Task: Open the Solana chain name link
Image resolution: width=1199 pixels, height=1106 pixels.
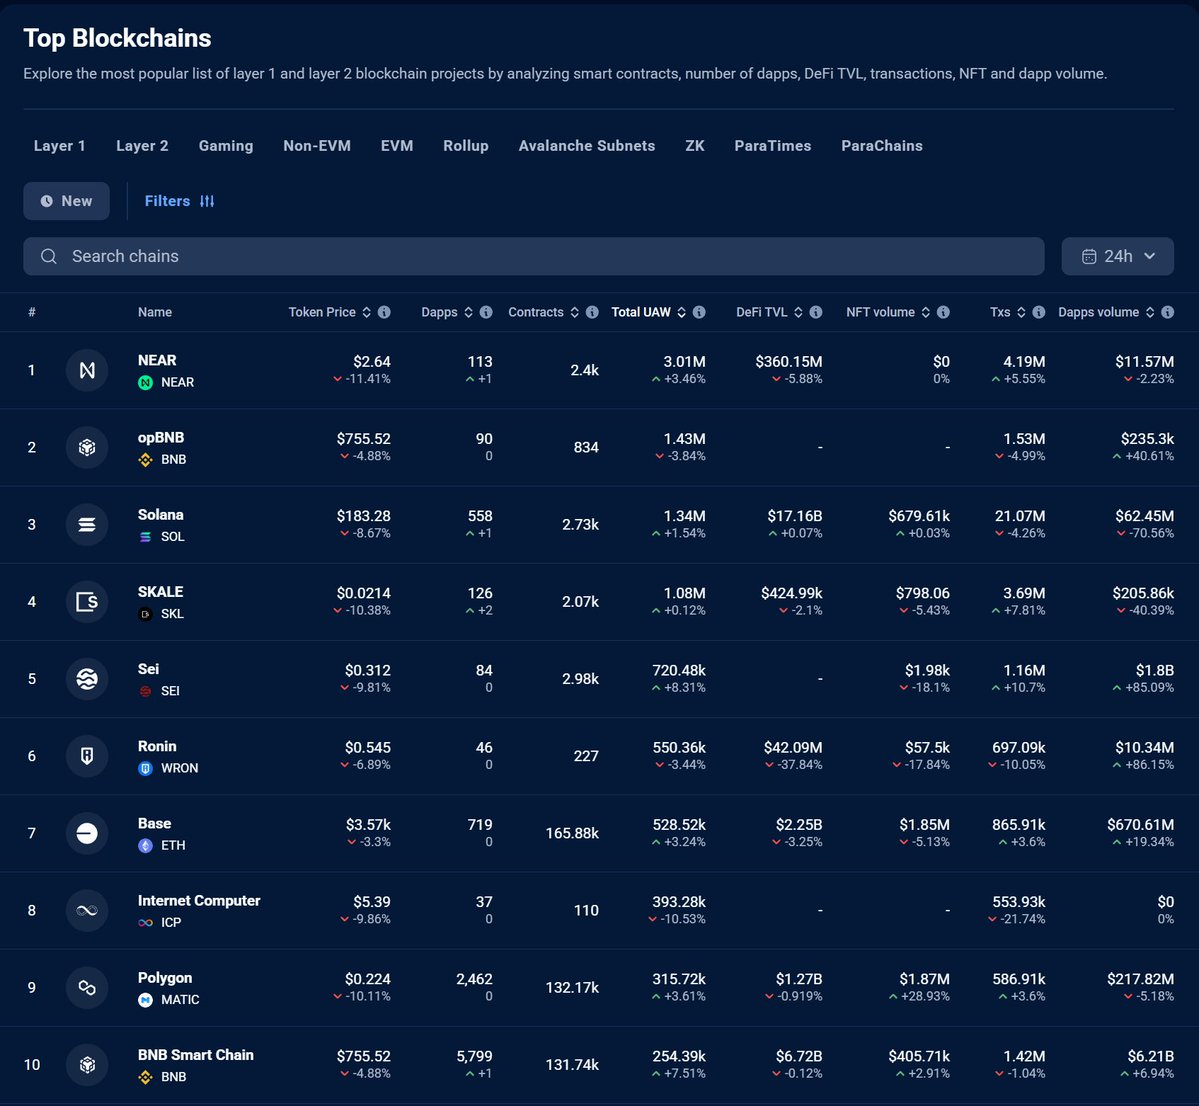Action: [x=161, y=515]
